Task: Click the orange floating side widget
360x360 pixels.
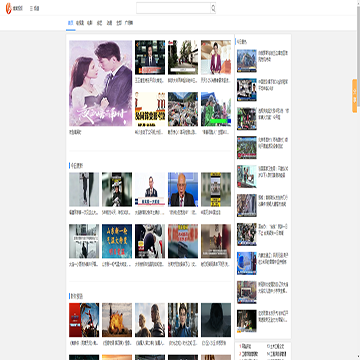Action: [355, 96]
